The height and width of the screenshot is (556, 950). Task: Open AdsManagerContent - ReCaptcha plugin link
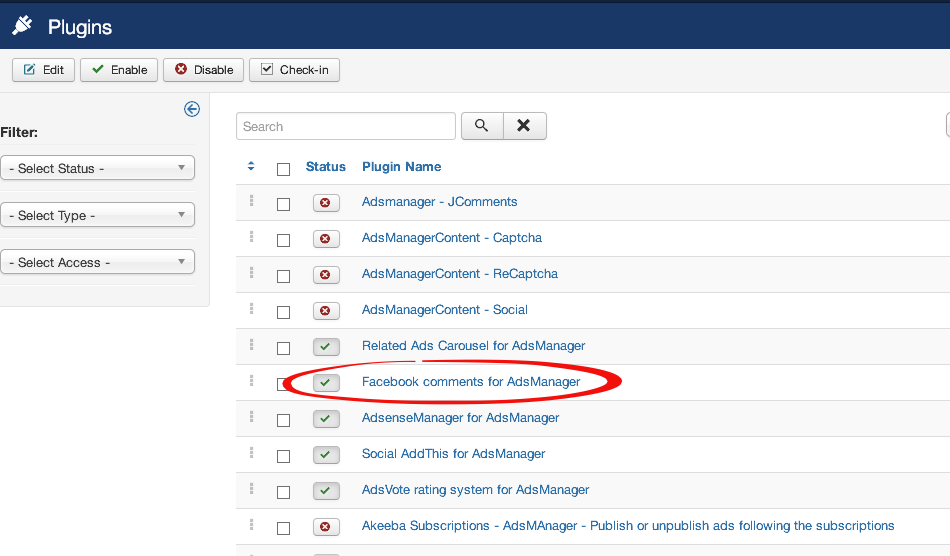(x=460, y=274)
